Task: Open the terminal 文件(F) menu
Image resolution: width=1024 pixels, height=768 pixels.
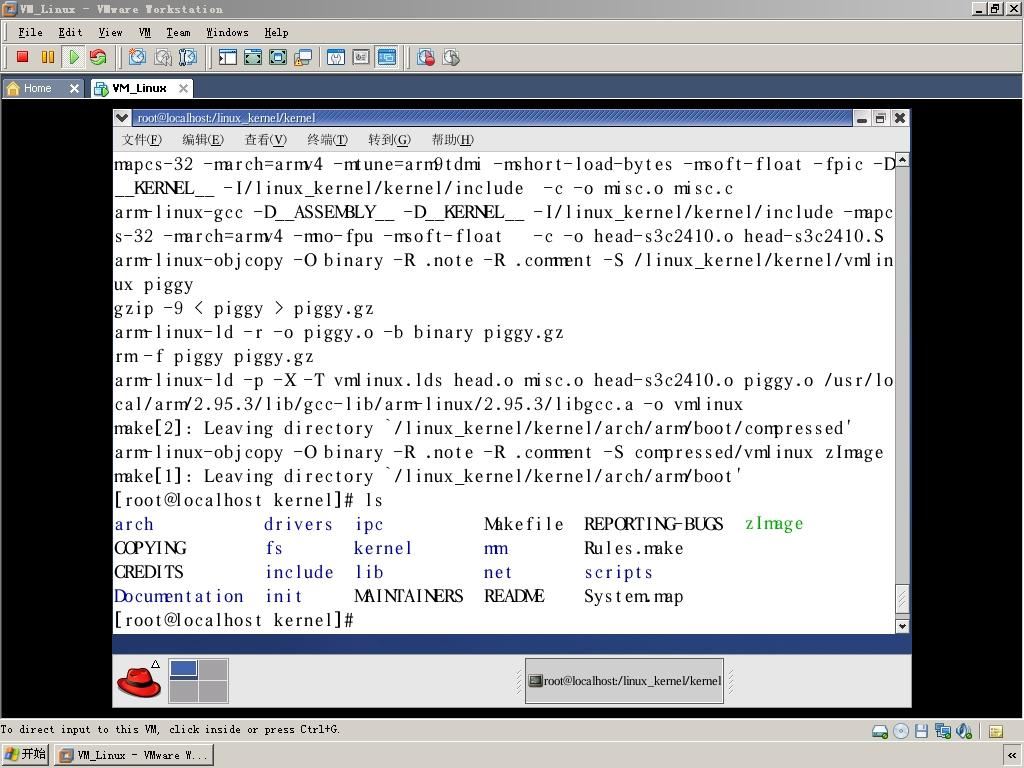Action: (142, 140)
